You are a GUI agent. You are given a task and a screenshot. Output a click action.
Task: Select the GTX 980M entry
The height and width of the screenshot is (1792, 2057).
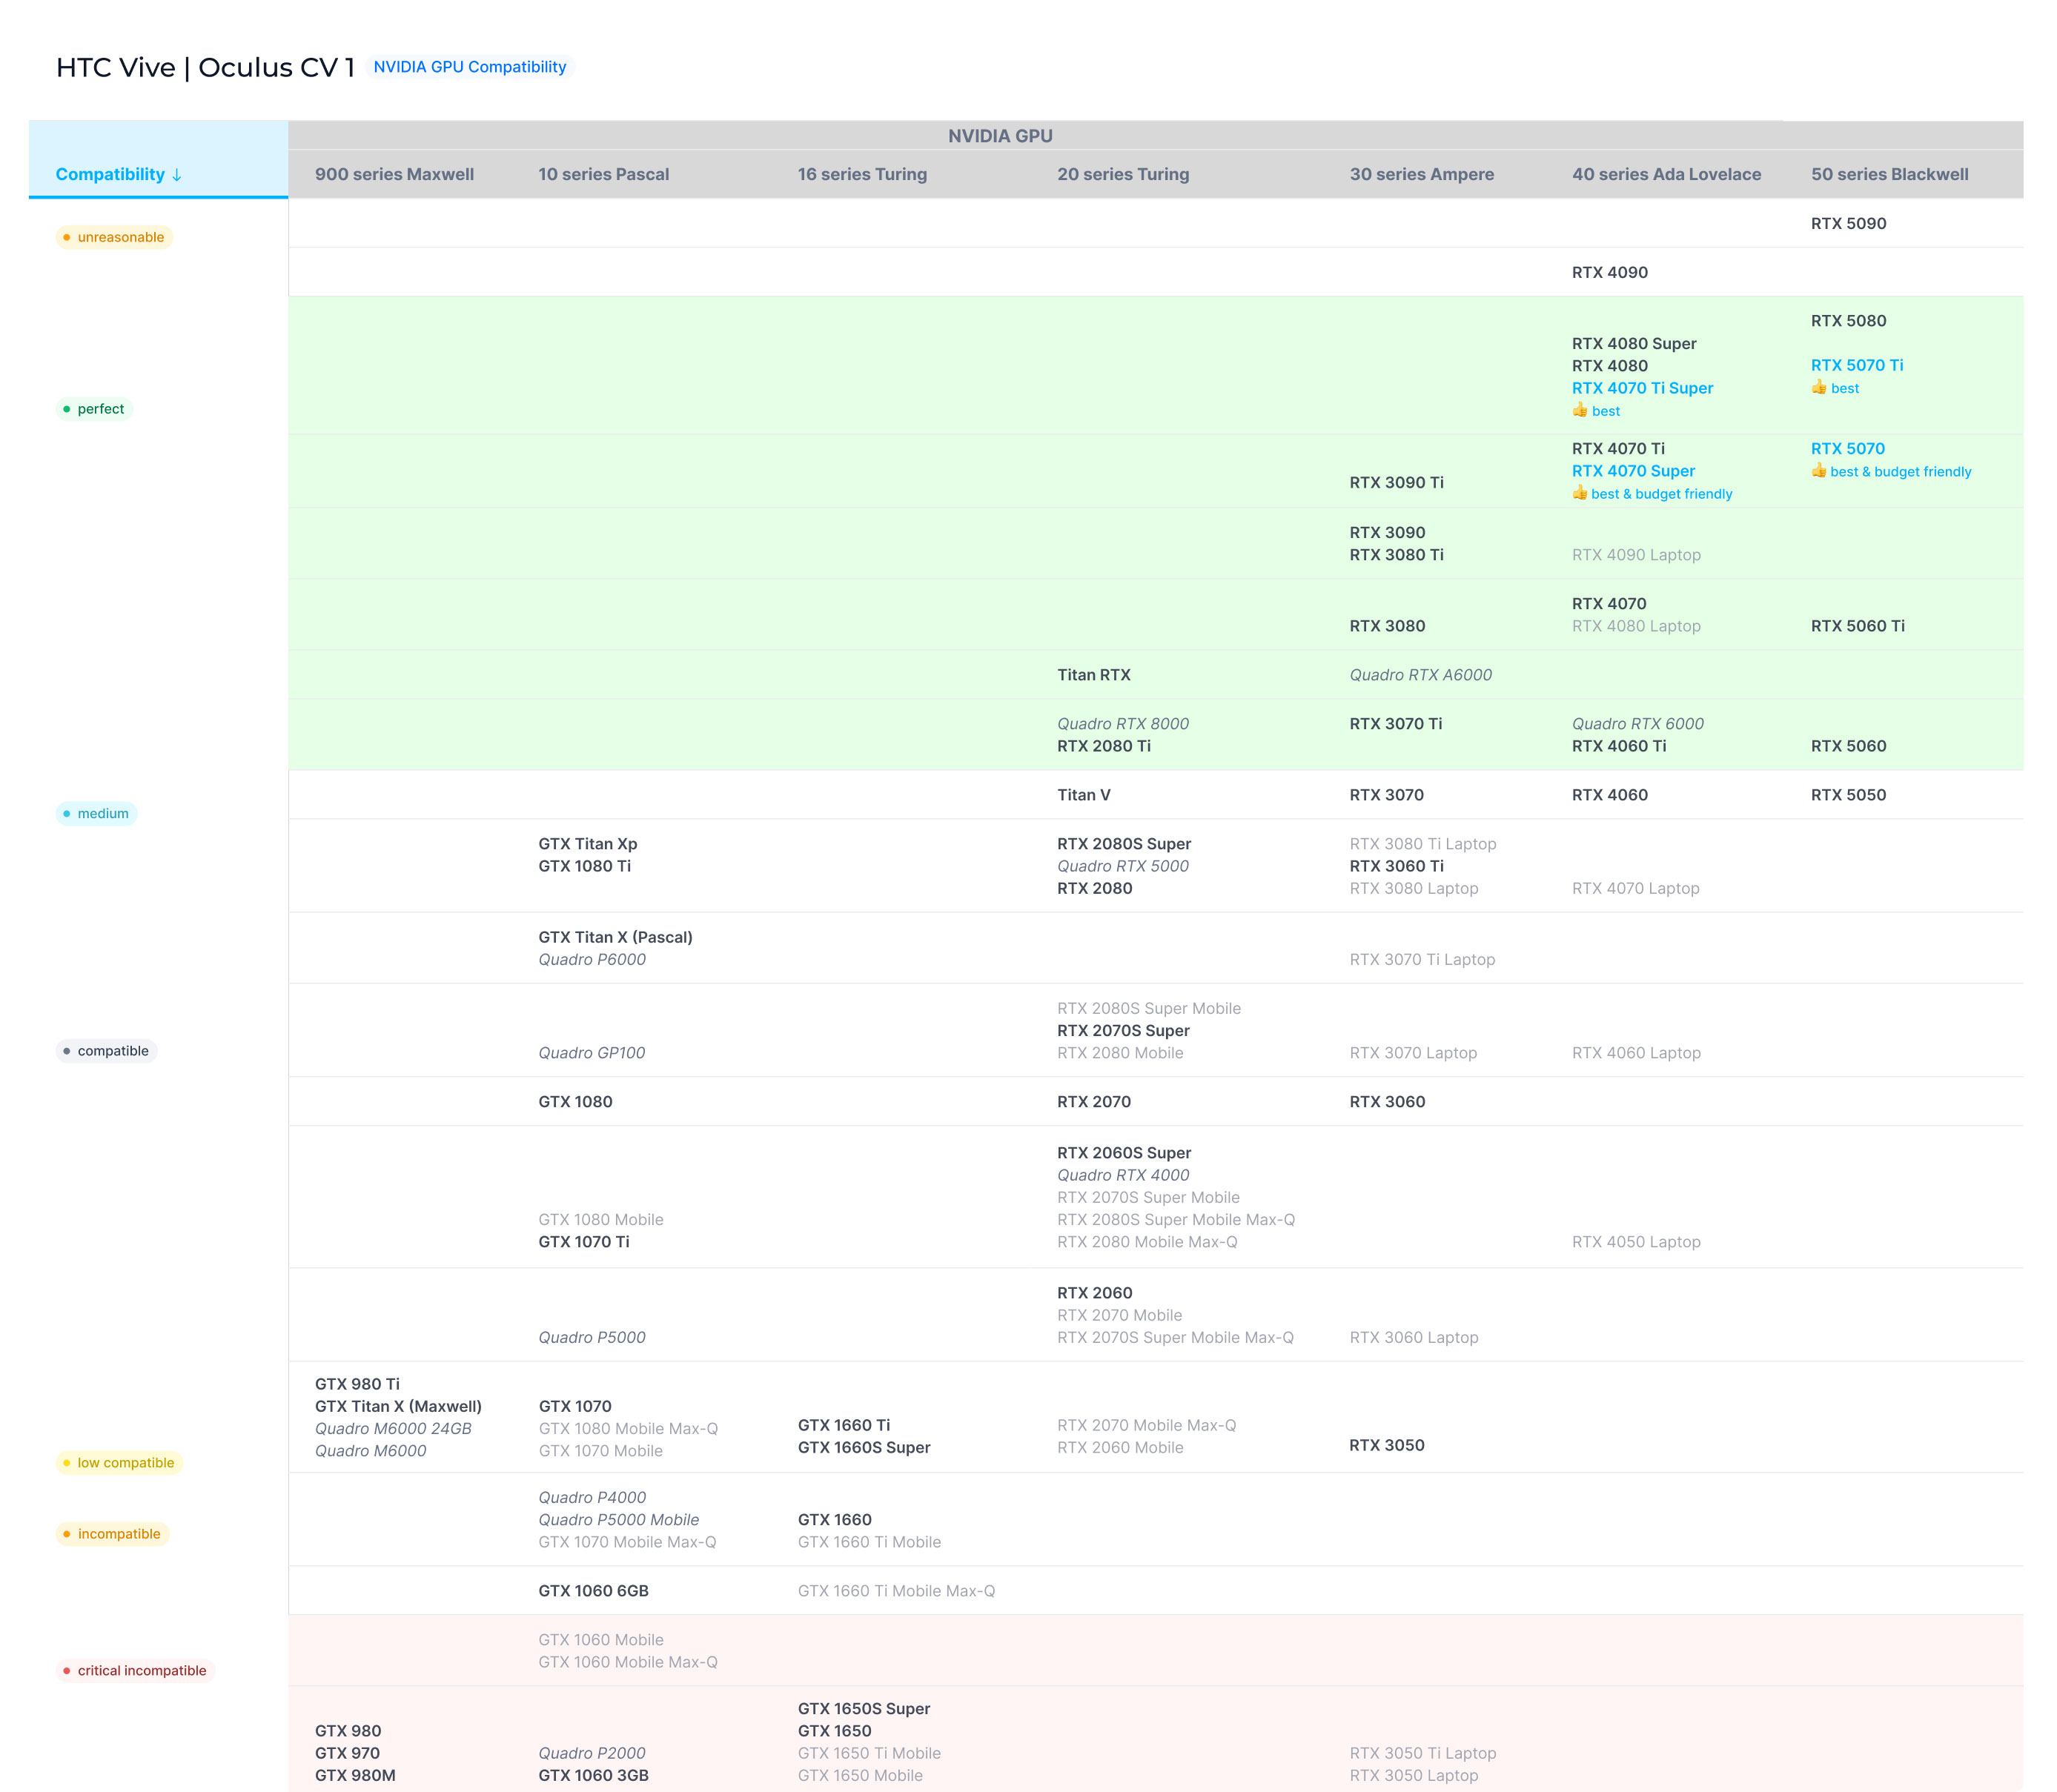[x=355, y=1776]
